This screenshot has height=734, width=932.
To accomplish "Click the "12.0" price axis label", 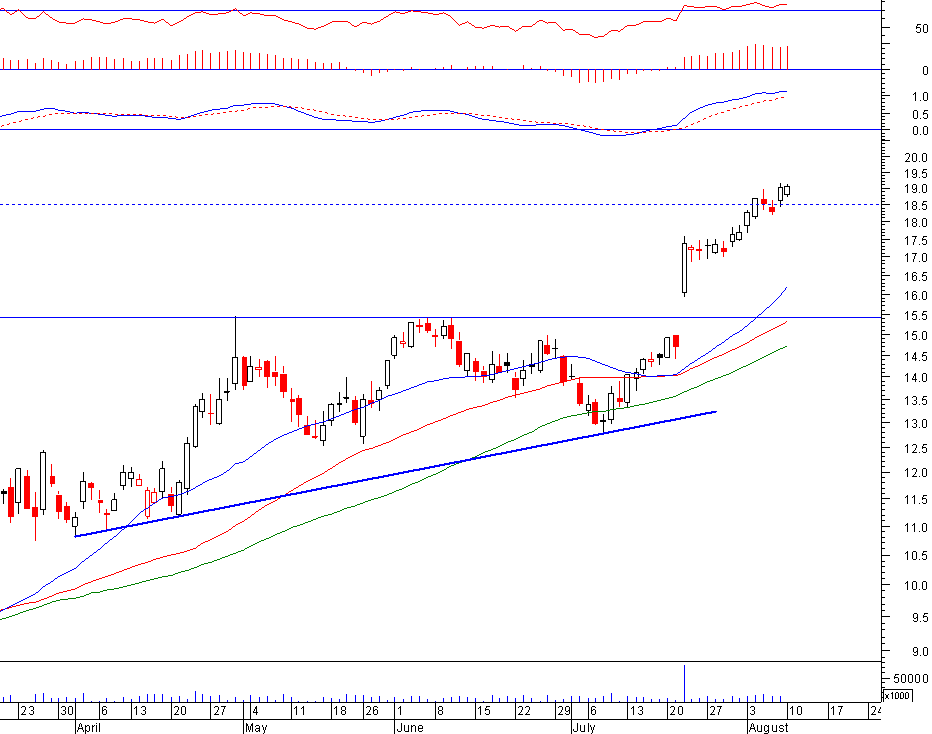I will click(915, 473).
